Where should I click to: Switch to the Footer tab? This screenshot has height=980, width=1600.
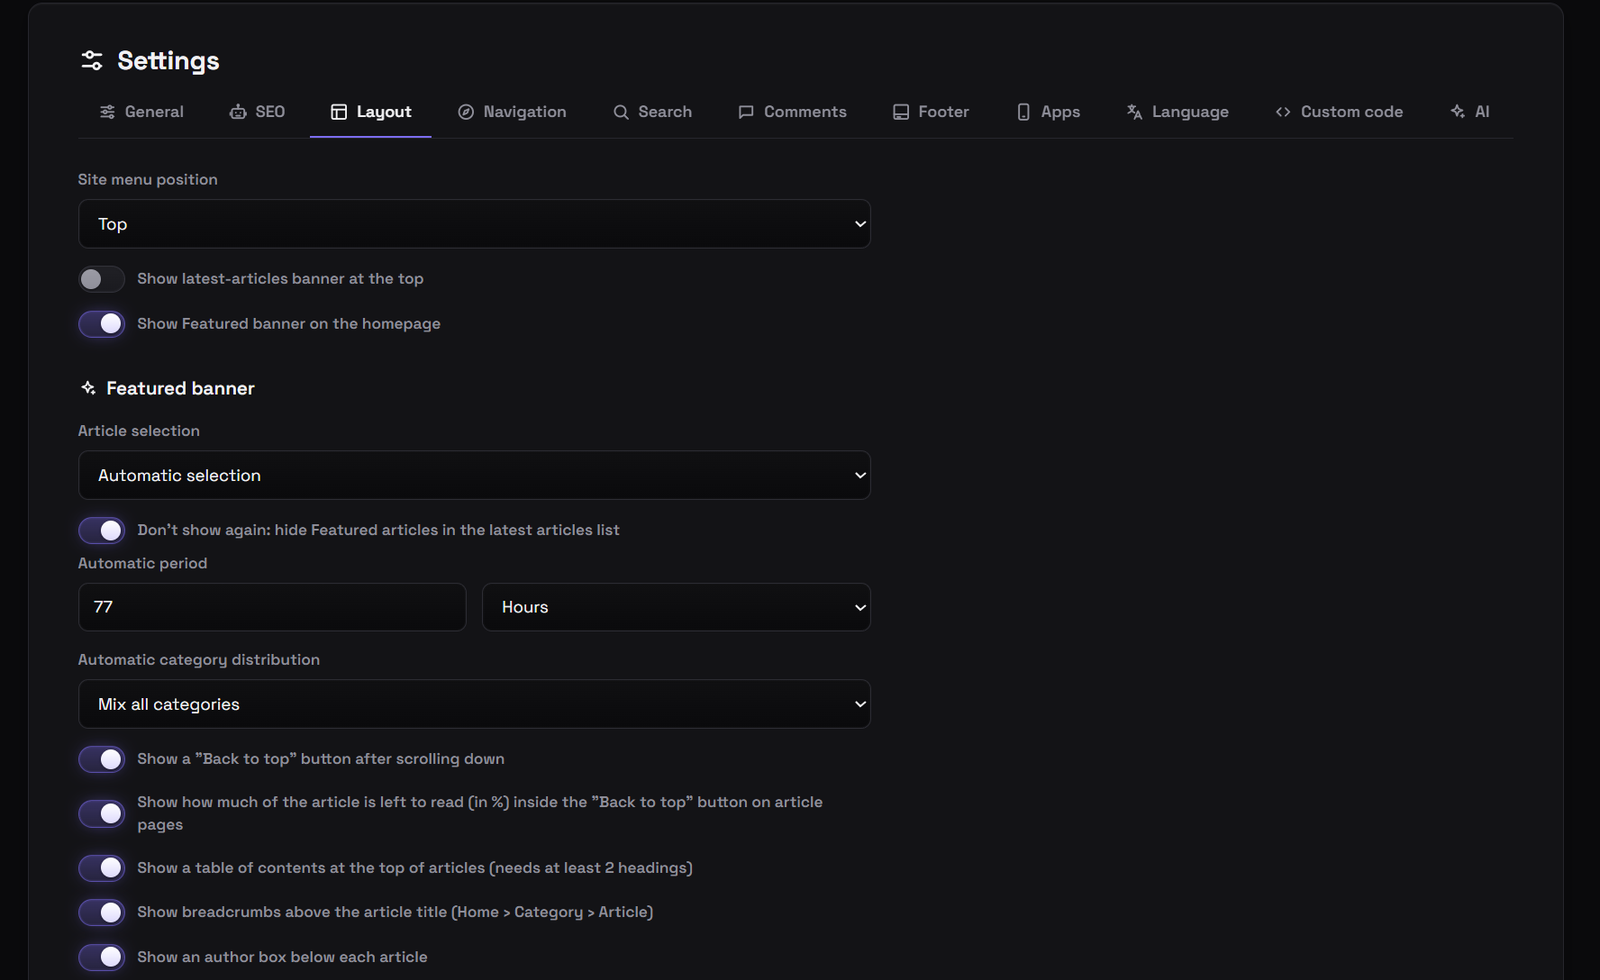(931, 112)
